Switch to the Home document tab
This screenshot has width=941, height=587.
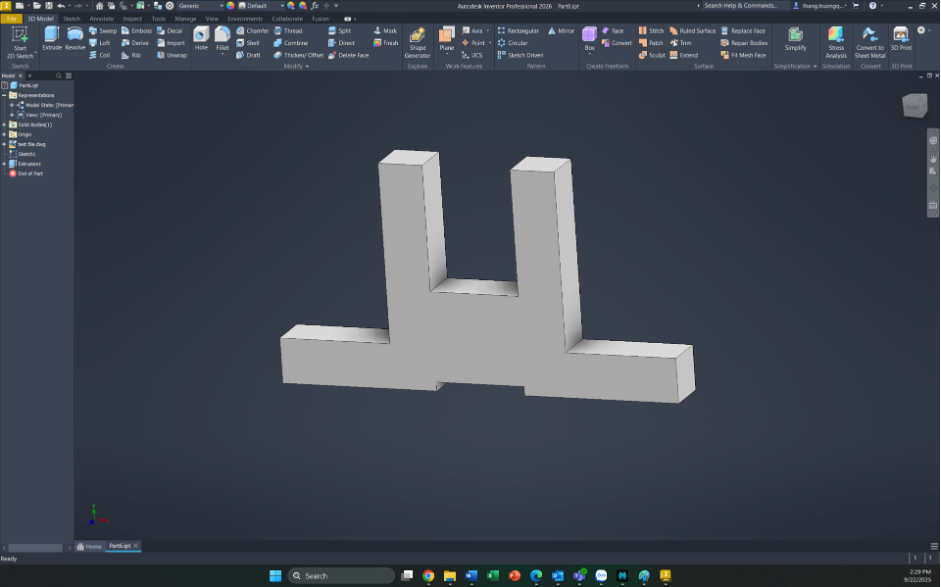[89, 546]
